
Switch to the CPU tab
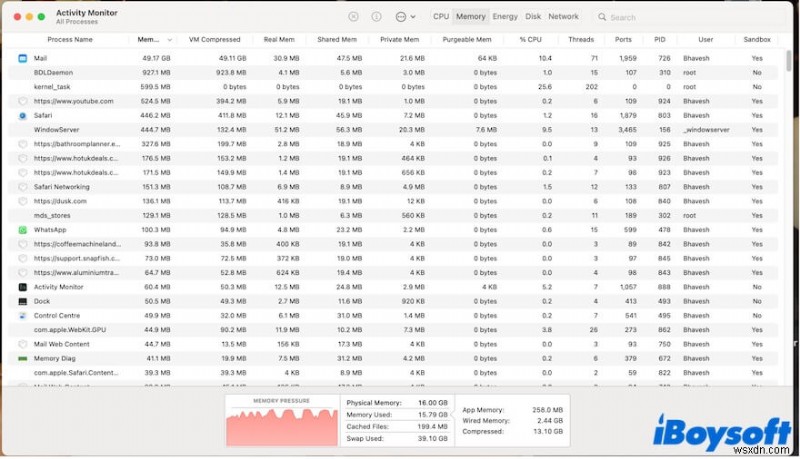tap(441, 16)
